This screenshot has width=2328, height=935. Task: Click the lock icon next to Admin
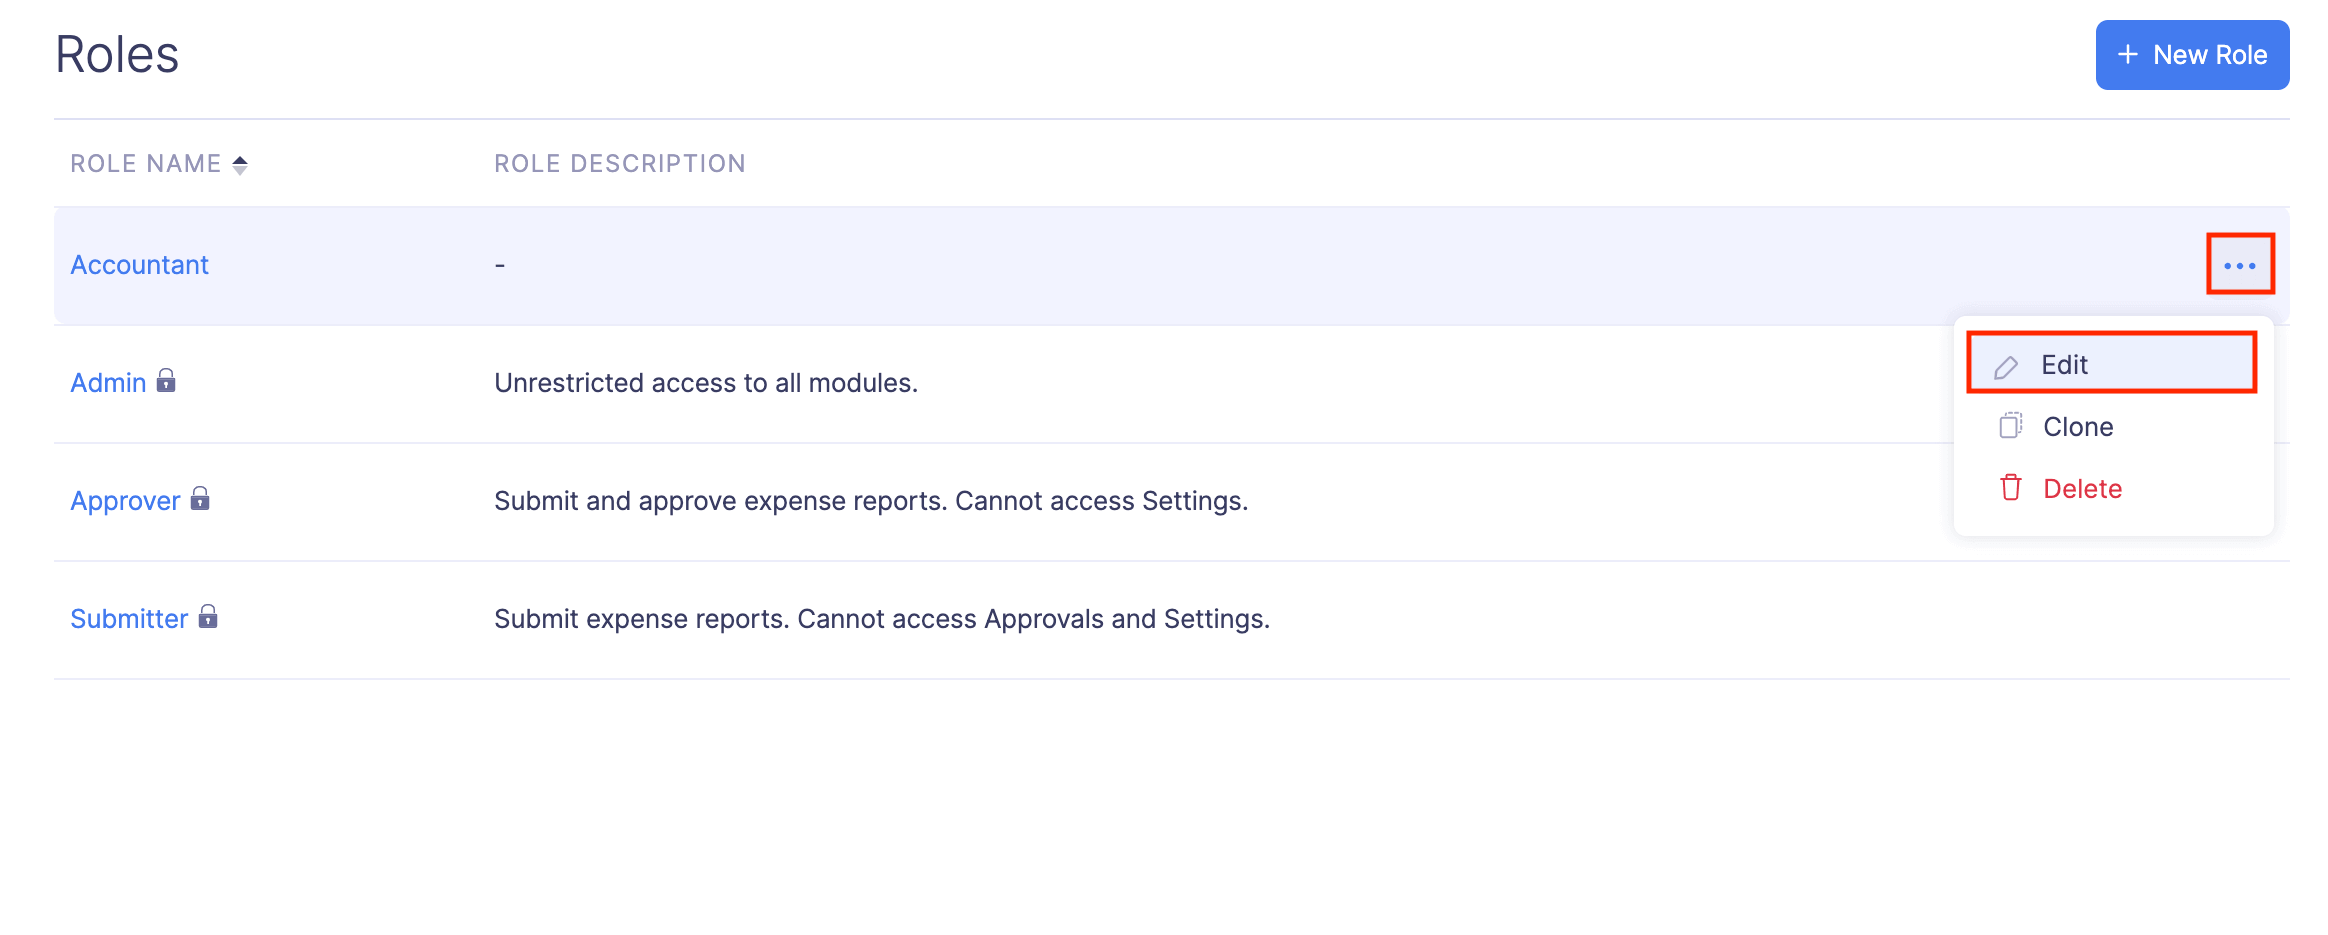(166, 381)
